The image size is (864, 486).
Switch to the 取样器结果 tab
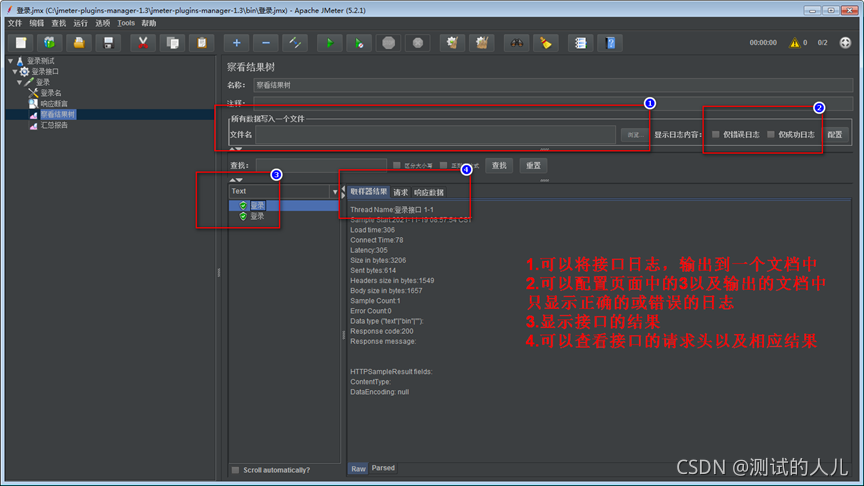pyautogui.click(x=369, y=192)
